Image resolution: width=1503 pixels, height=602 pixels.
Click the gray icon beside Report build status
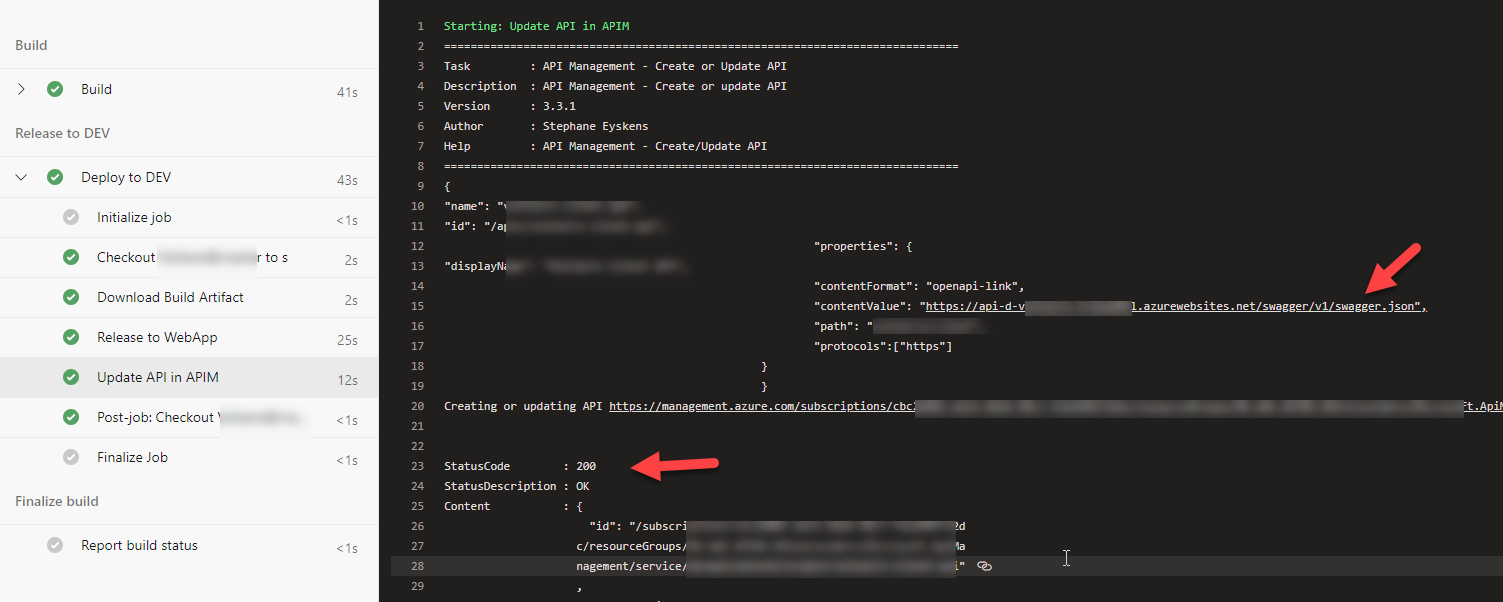[x=55, y=545]
